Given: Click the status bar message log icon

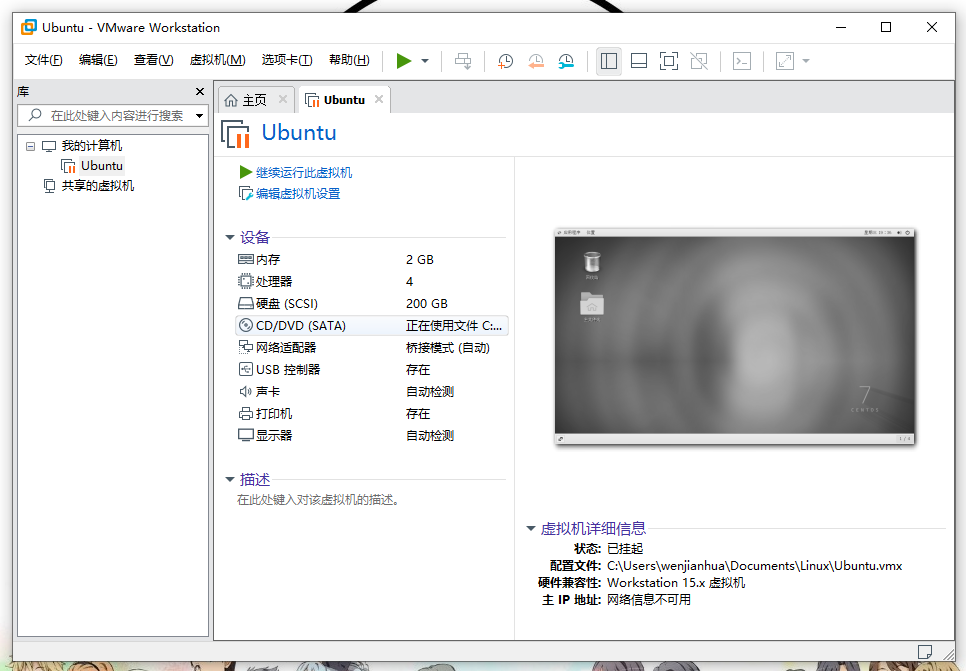Looking at the screenshot, I should click(x=924, y=652).
